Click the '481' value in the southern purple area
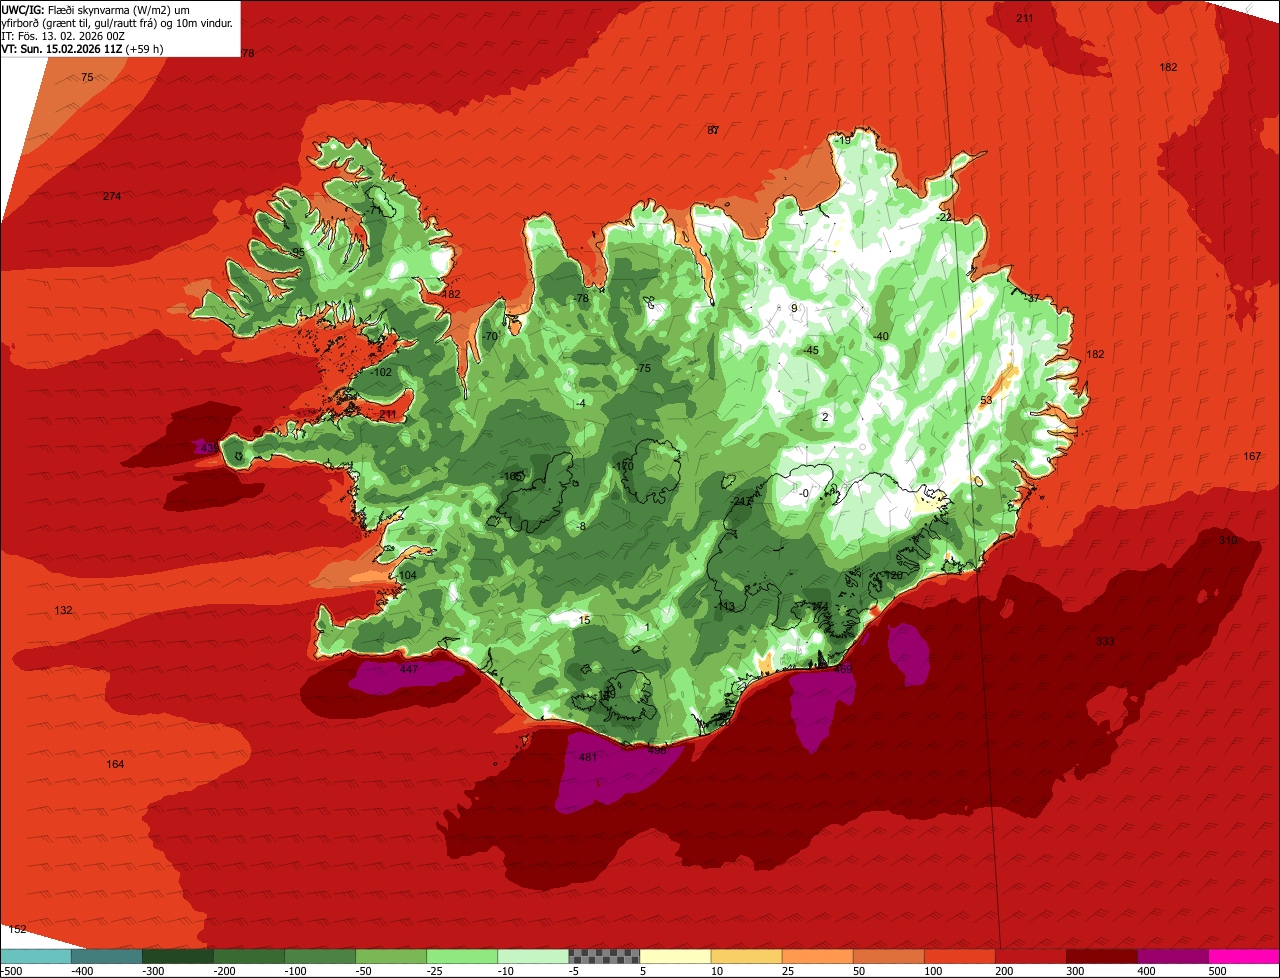Image resolution: width=1280 pixels, height=978 pixels. pyautogui.click(x=588, y=757)
